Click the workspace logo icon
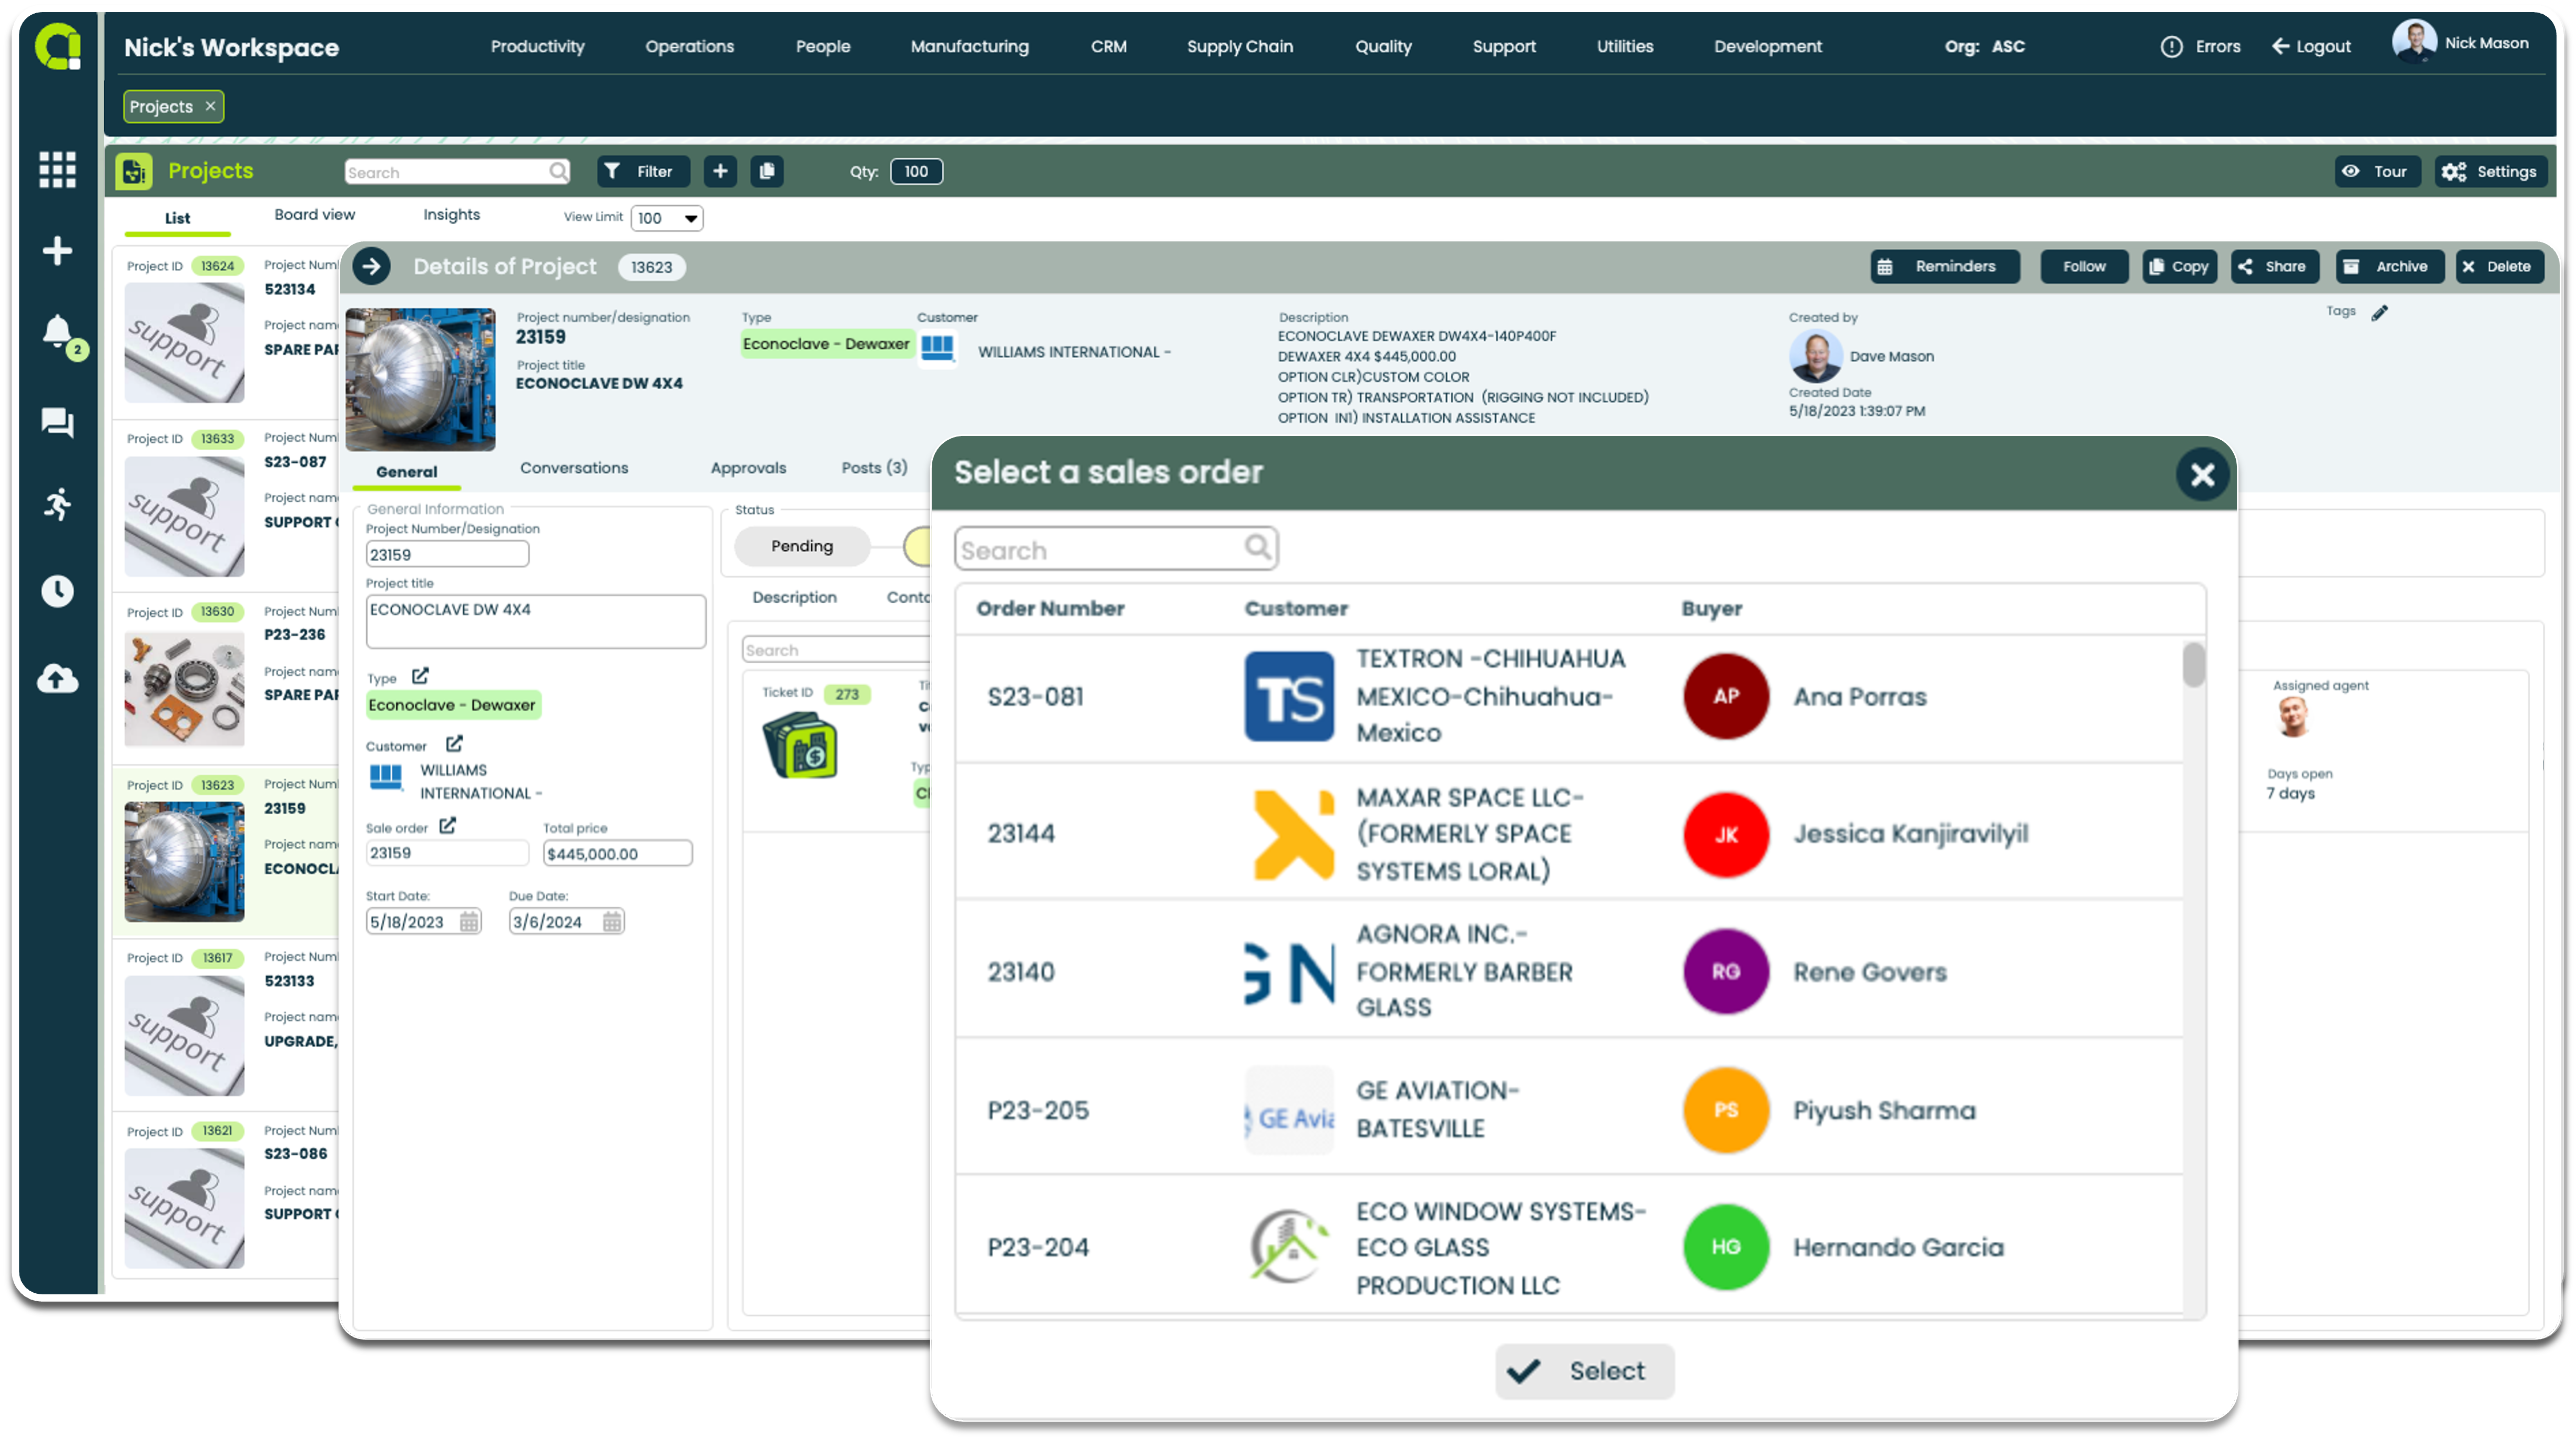The width and height of the screenshot is (2576, 1439). pos(58,46)
